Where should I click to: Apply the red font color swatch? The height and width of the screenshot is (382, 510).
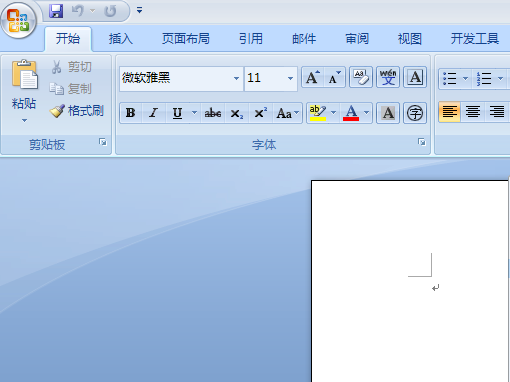tap(351, 113)
